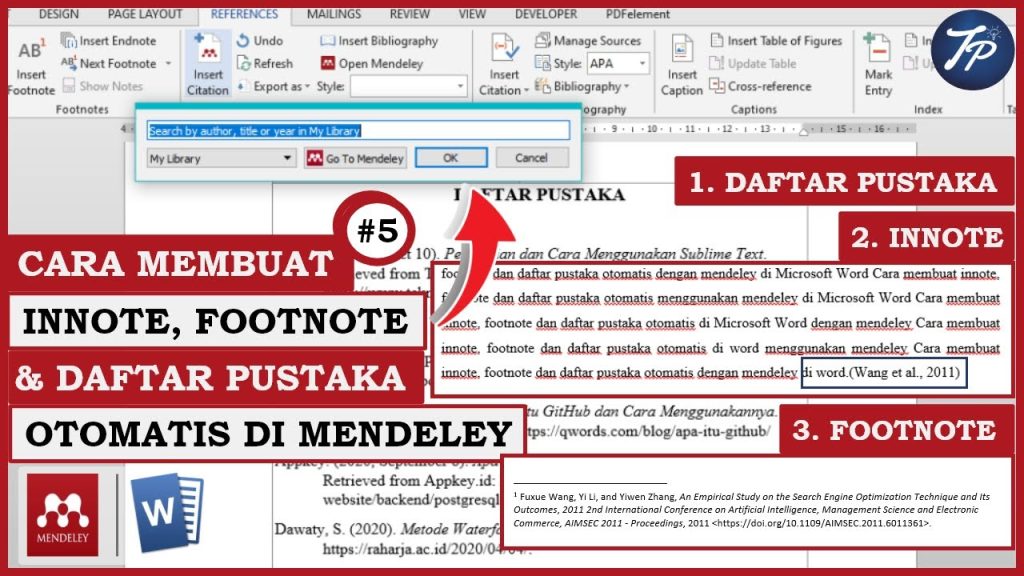Image resolution: width=1024 pixels, height=576 pixels.
Task: Click the citation search input field
Action: coord(359,131)
